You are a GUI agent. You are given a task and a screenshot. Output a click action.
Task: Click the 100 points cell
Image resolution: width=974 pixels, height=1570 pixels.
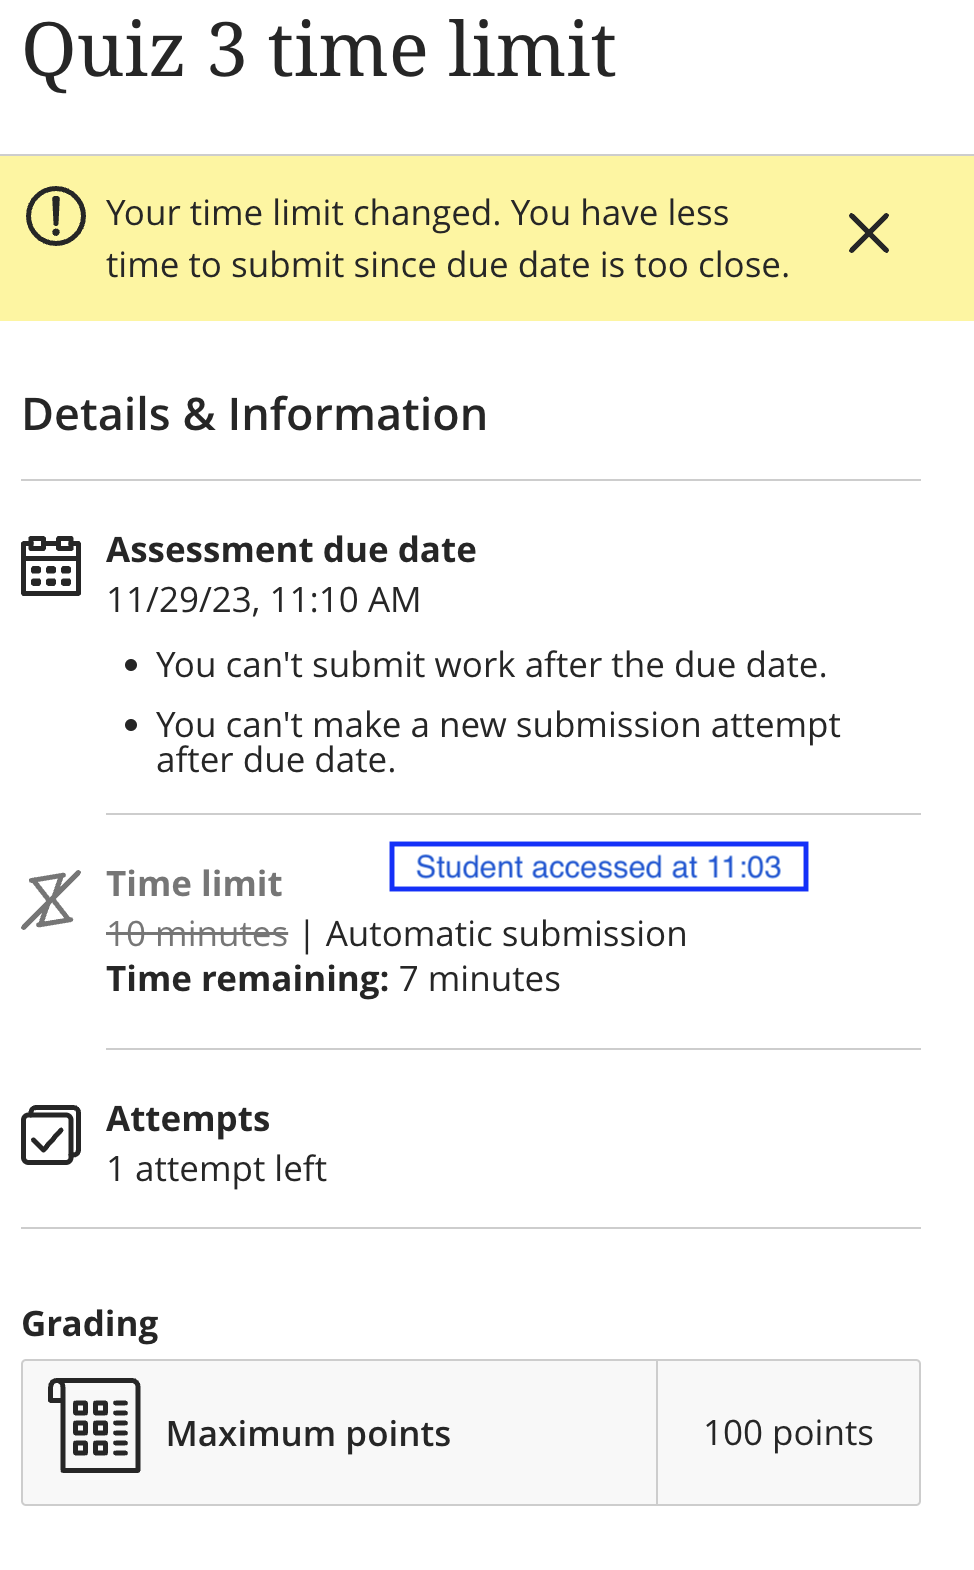click(788, 1433)
